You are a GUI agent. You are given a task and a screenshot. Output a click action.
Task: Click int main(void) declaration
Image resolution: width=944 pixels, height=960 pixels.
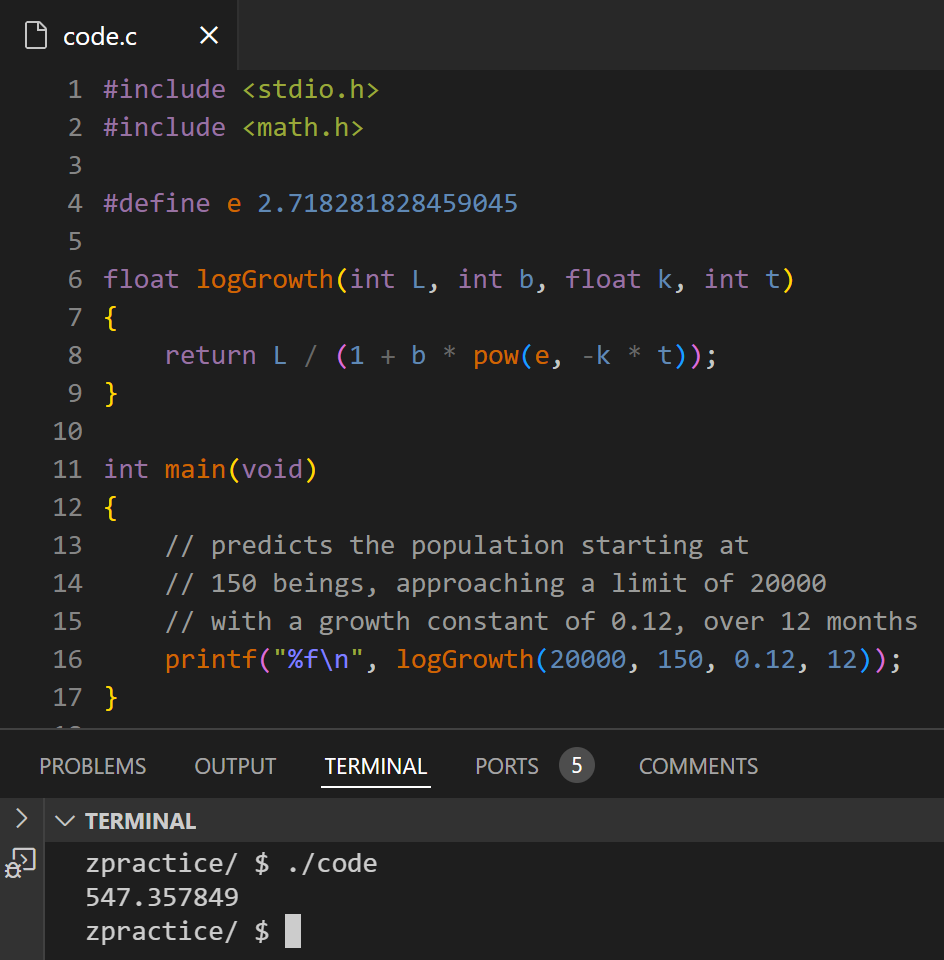210,470
